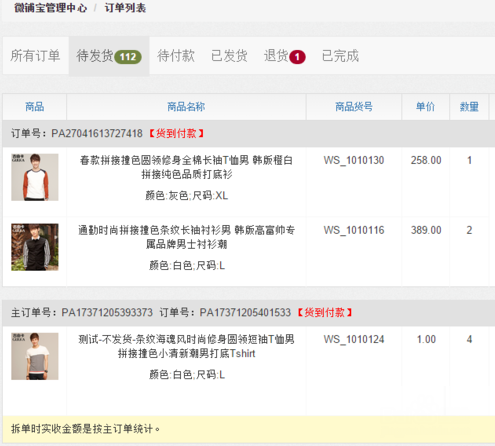Screen dimensions: 495x446
Task: Click the 订单列表 breadcrumb
Action: click(x=125, y=8)
